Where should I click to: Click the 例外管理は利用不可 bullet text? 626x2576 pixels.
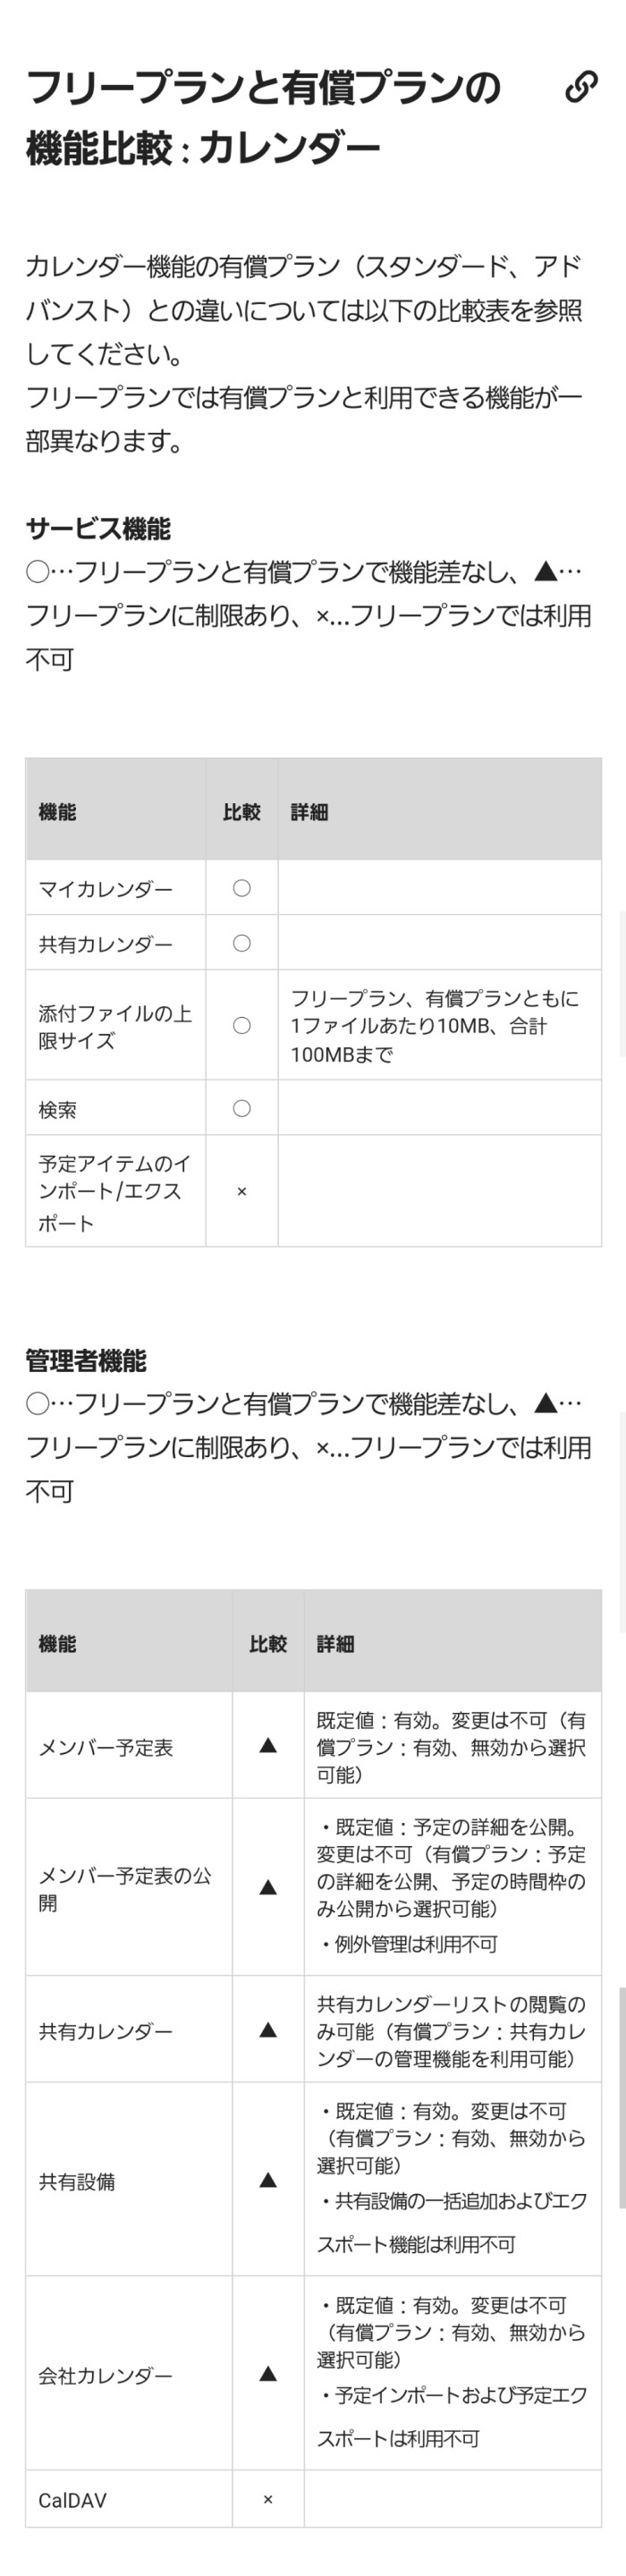point(408,1944)
